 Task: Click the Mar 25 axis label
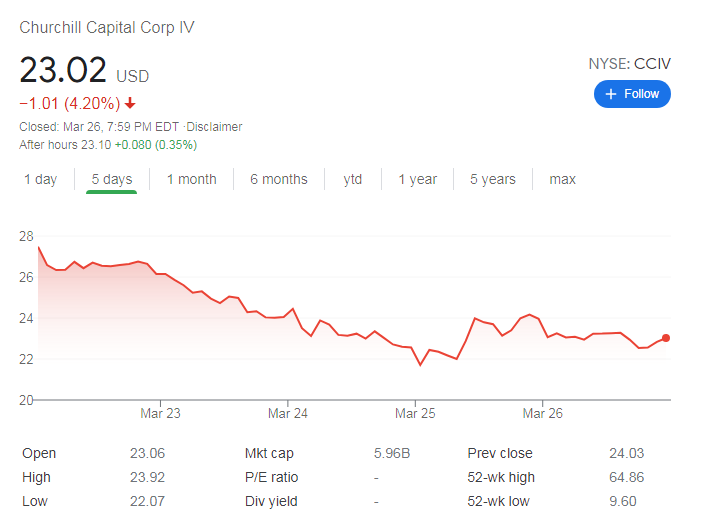415,413
